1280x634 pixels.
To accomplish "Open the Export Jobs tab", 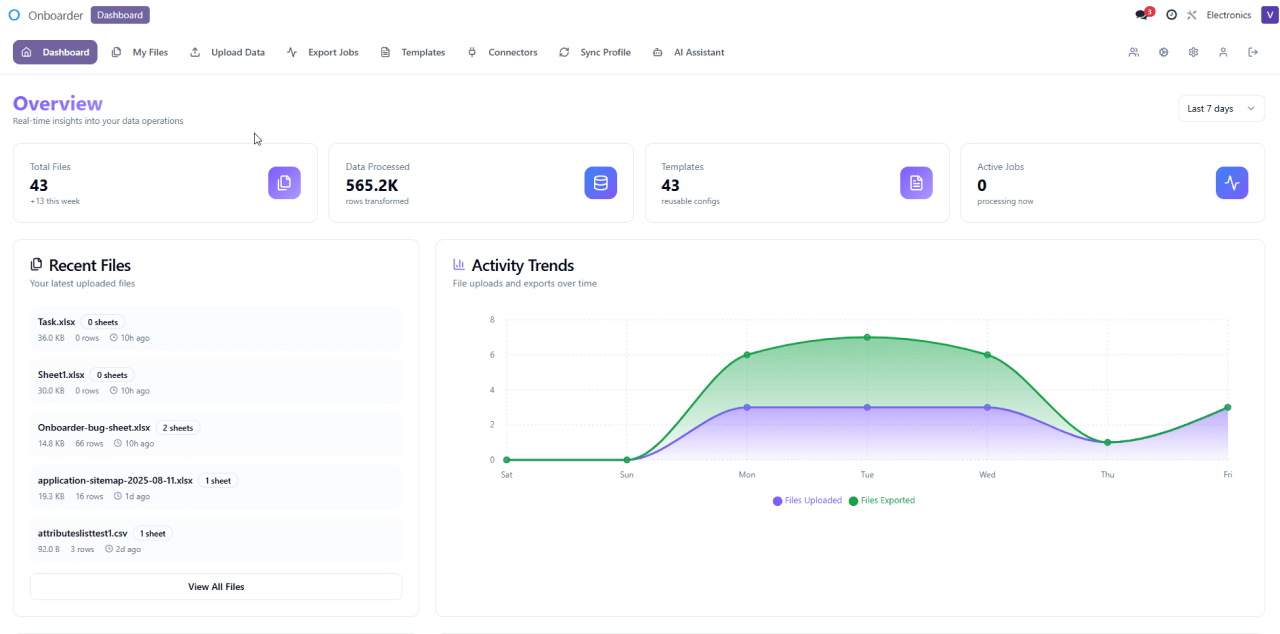I will tap(322, 52).
